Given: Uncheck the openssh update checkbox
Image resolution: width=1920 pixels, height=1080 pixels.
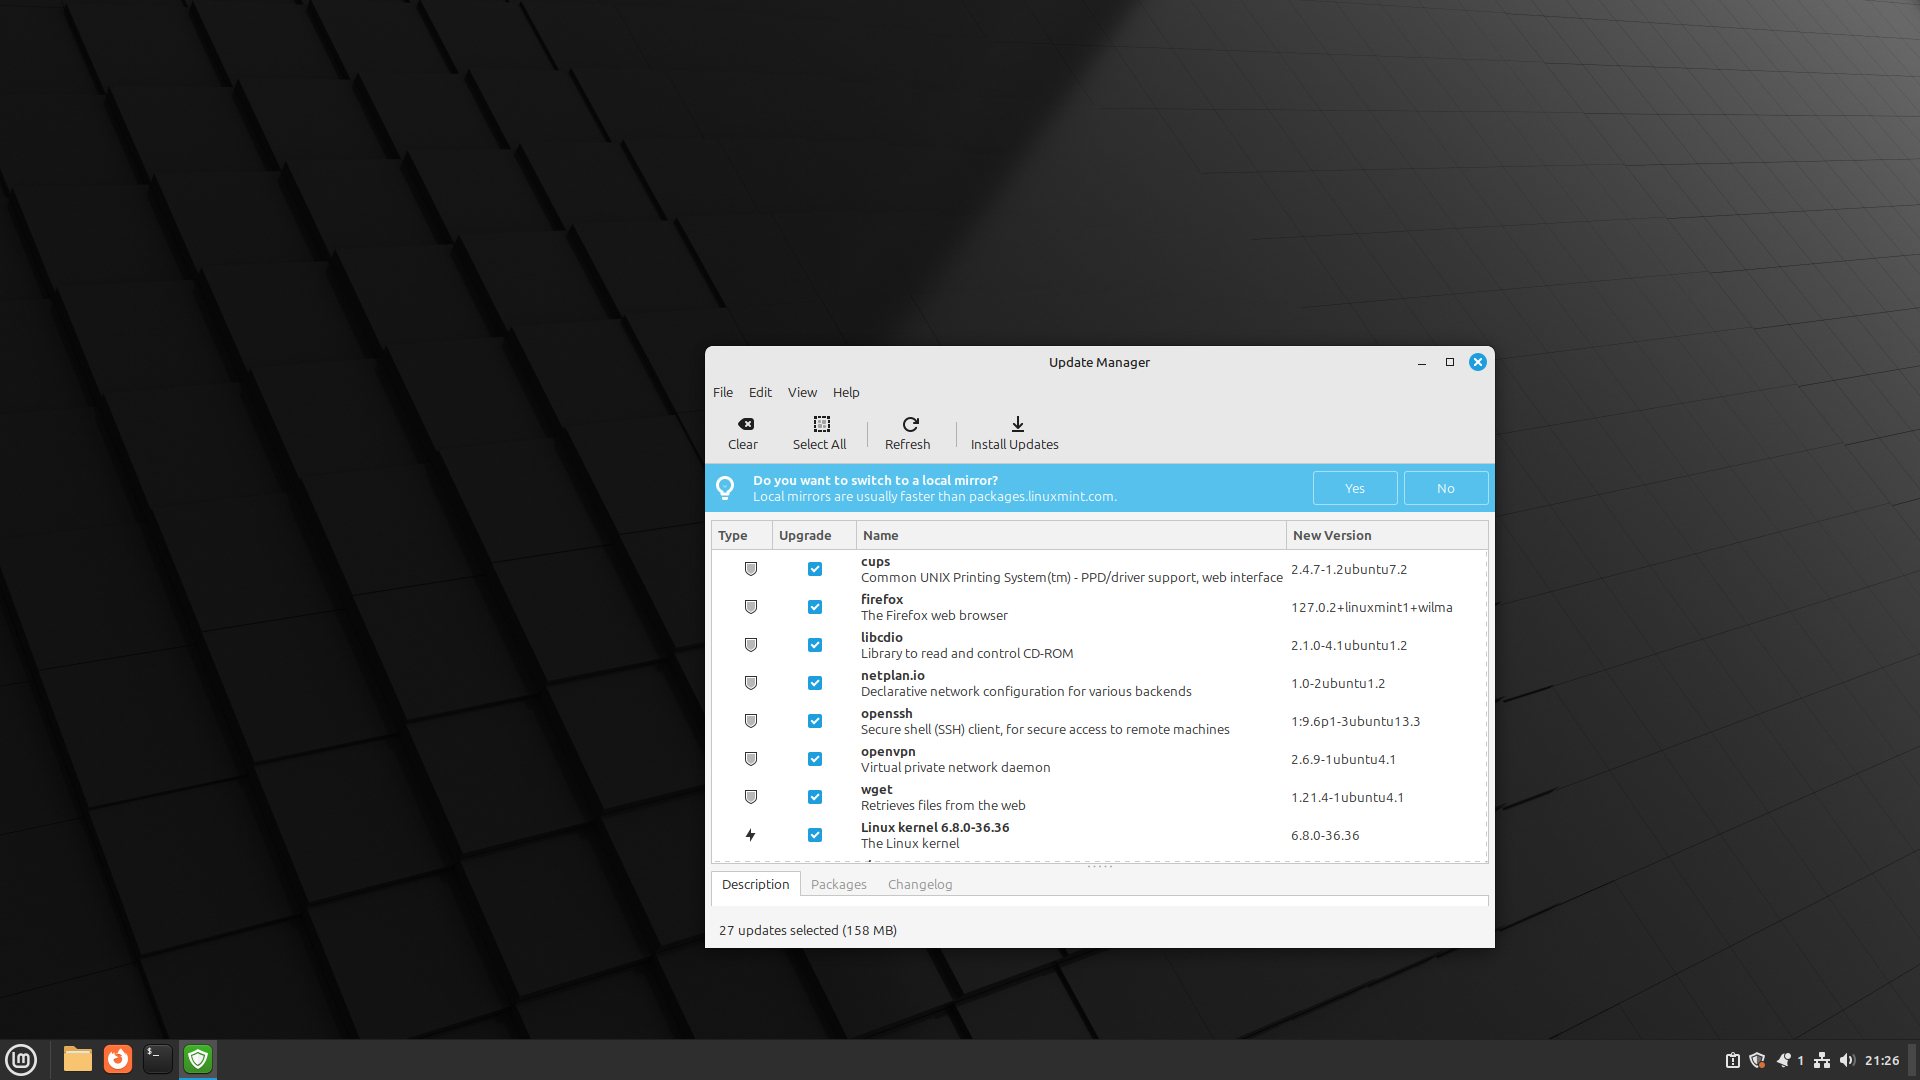Looking at the screenshot, I should click(815, 721).
